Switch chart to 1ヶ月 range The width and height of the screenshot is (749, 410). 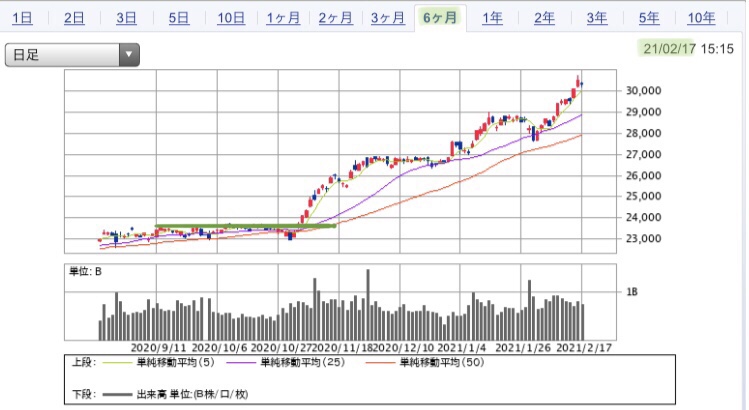(283, 18)
